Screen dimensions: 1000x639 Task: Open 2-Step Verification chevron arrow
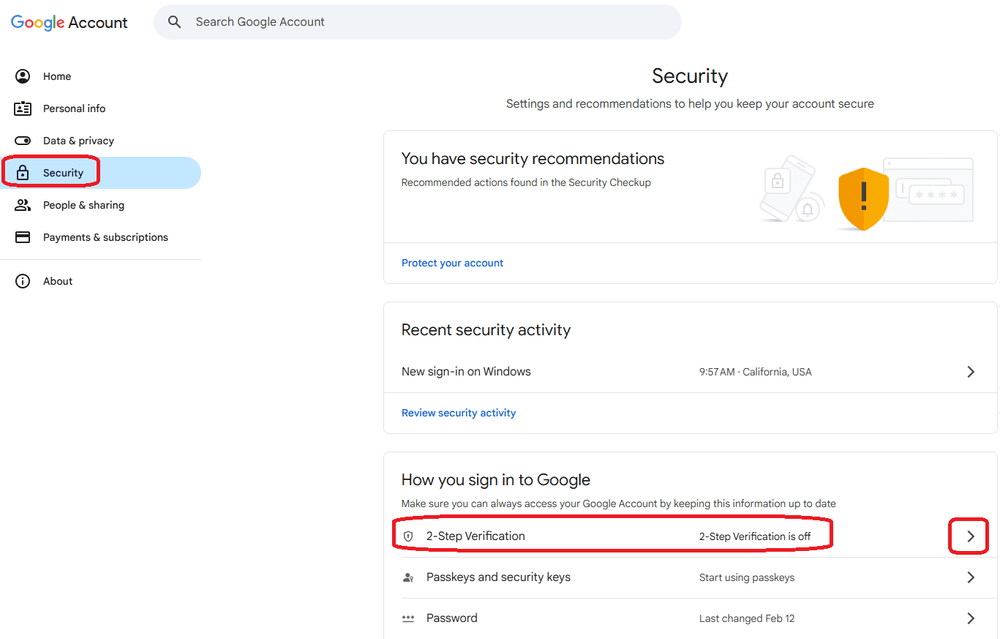coord(970,537)
